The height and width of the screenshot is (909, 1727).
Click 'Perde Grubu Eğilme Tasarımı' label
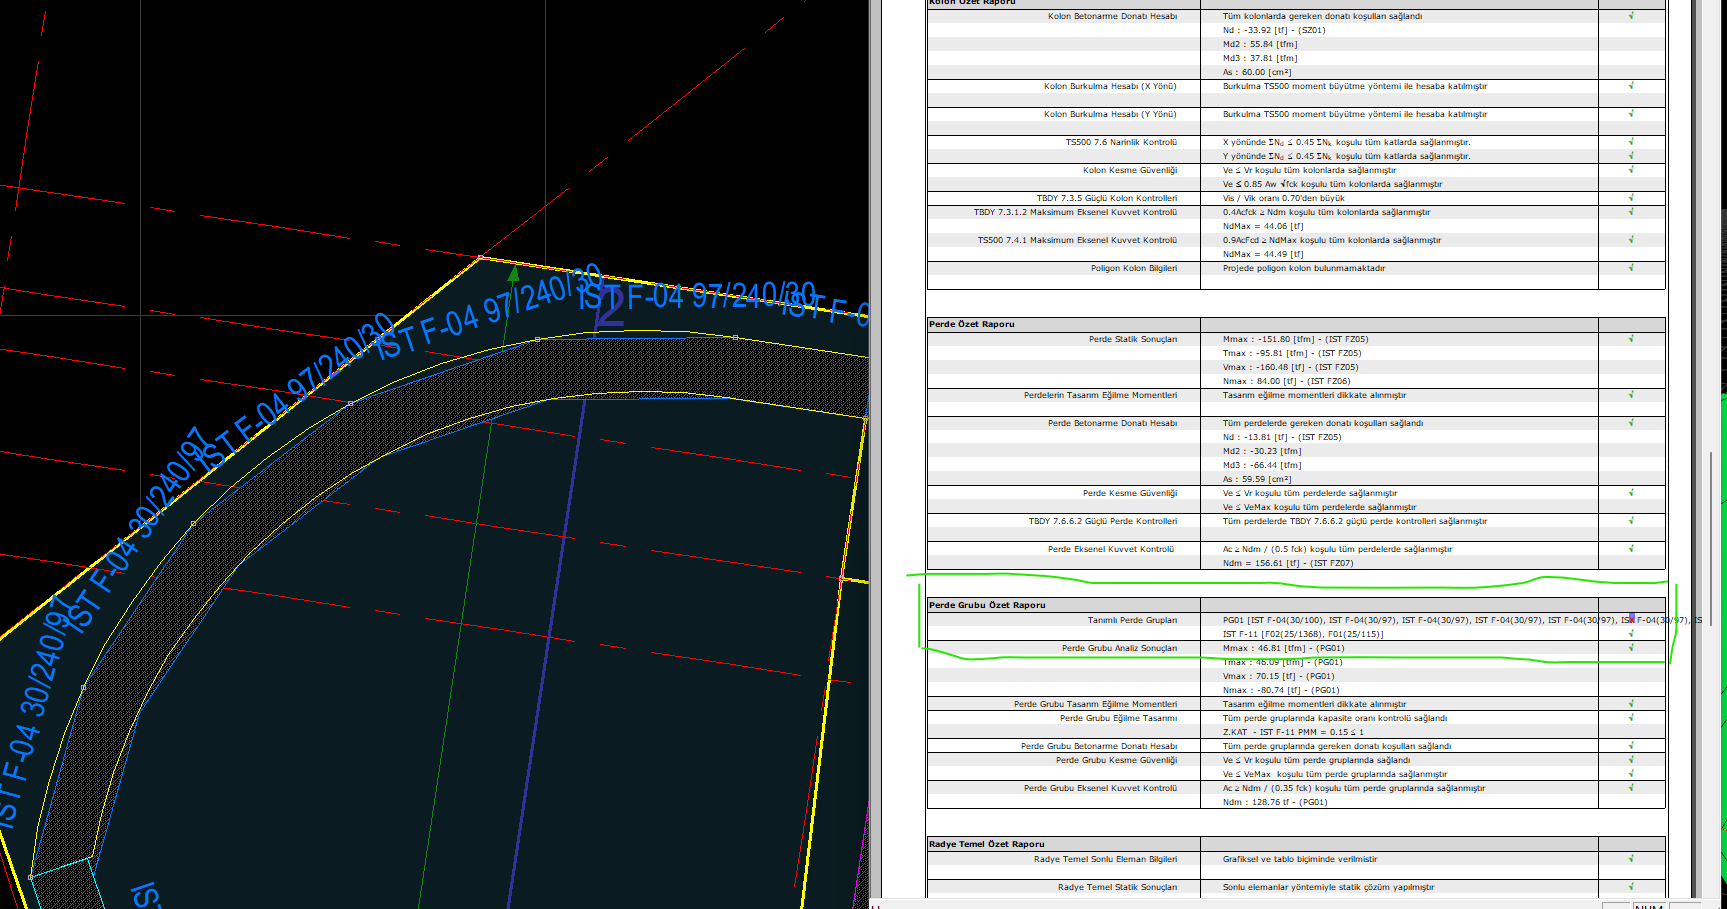point(1118,718)
